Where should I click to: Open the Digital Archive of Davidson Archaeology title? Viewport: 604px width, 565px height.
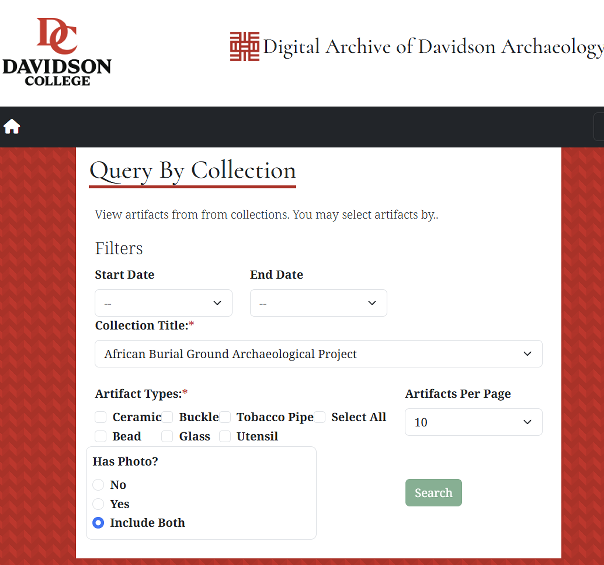tap(432, 47)
